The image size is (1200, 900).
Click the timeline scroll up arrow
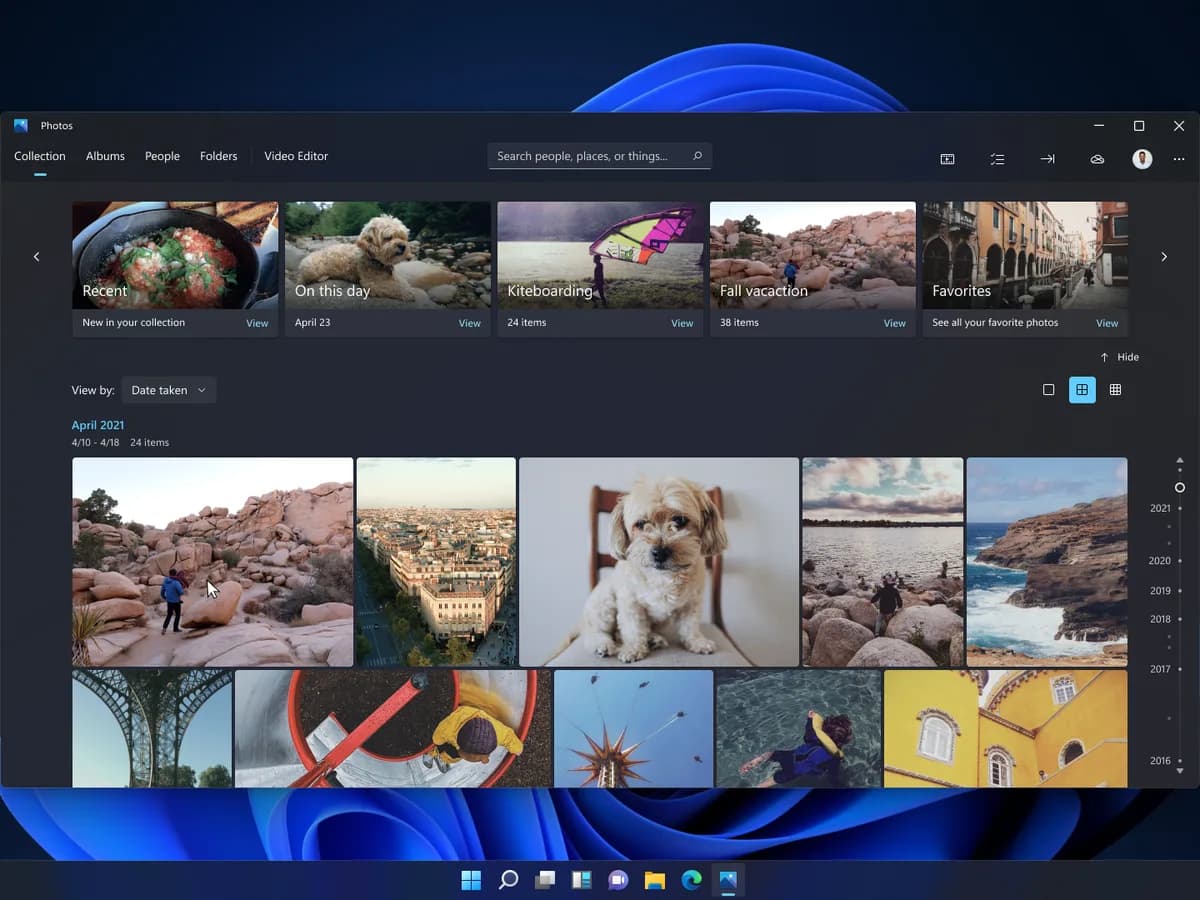point(1180,460)
